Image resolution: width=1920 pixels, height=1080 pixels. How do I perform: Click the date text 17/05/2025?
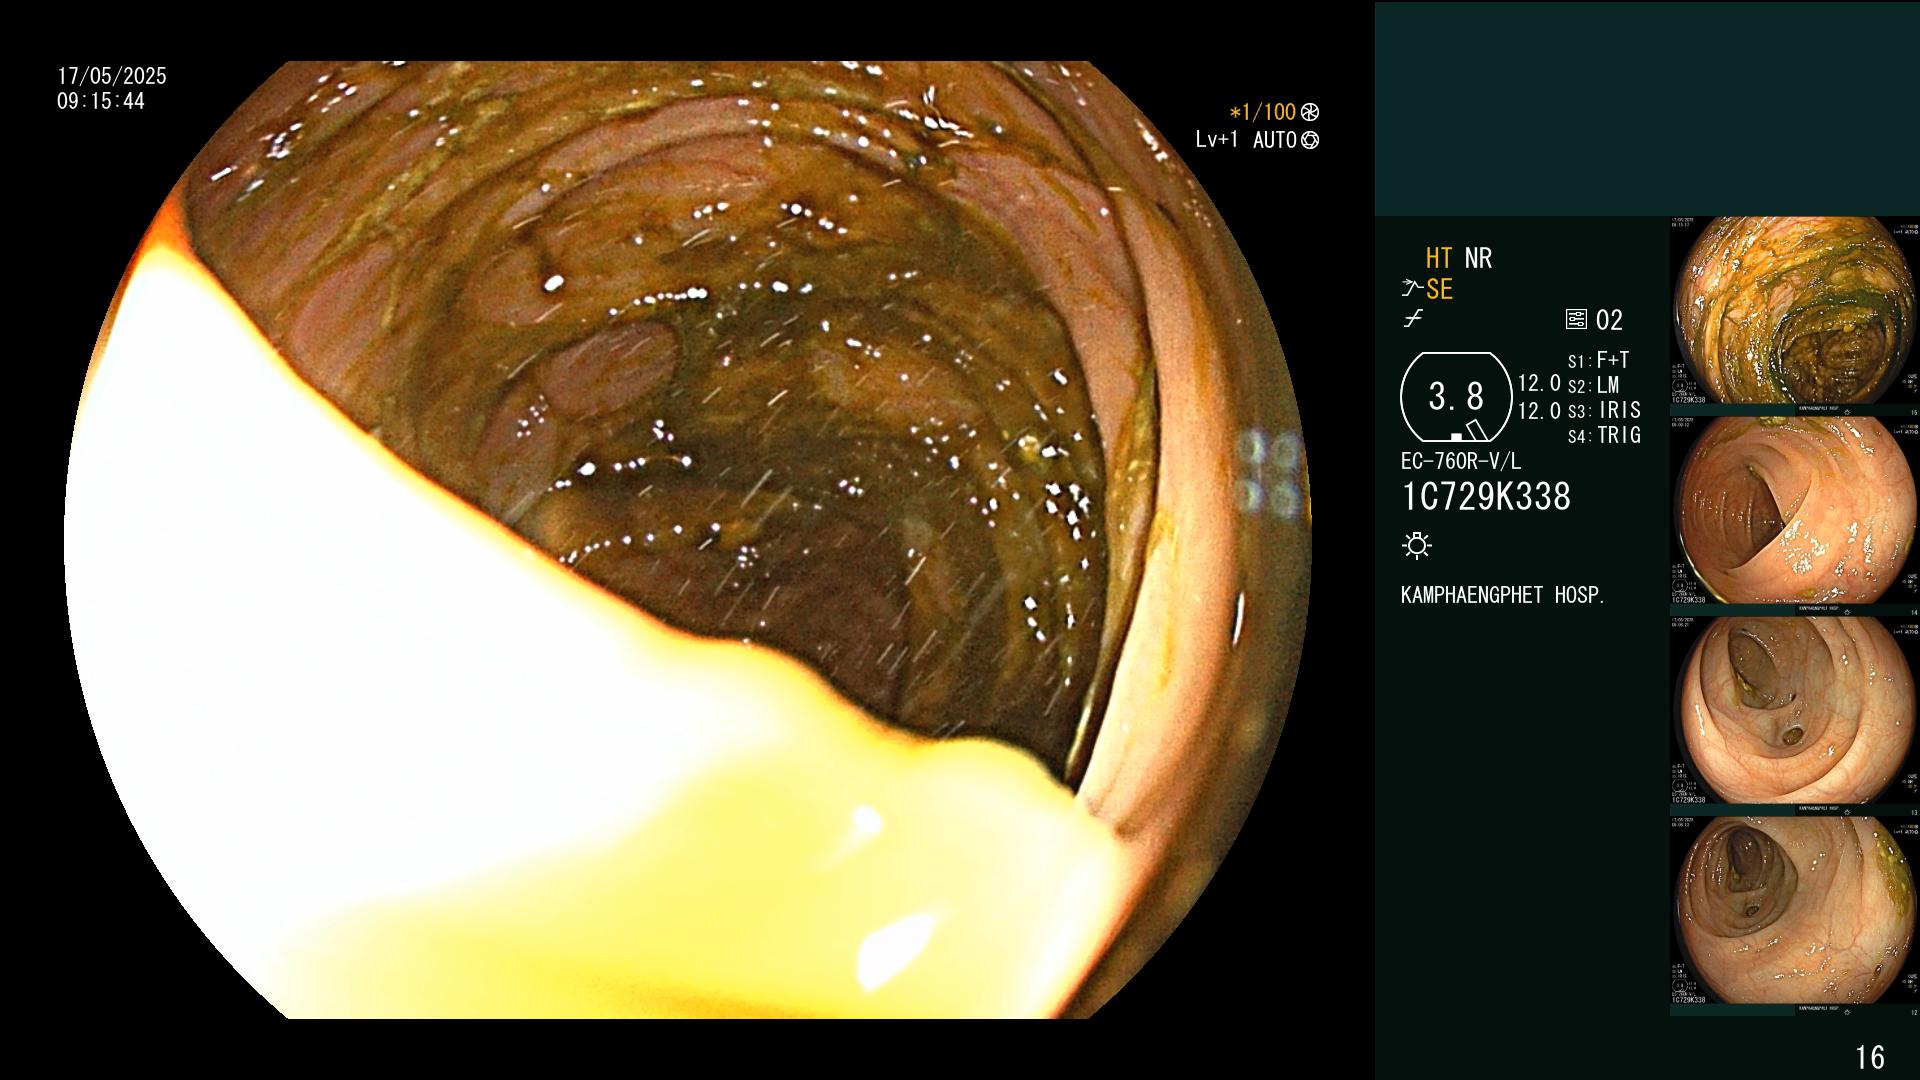(112, 76)
